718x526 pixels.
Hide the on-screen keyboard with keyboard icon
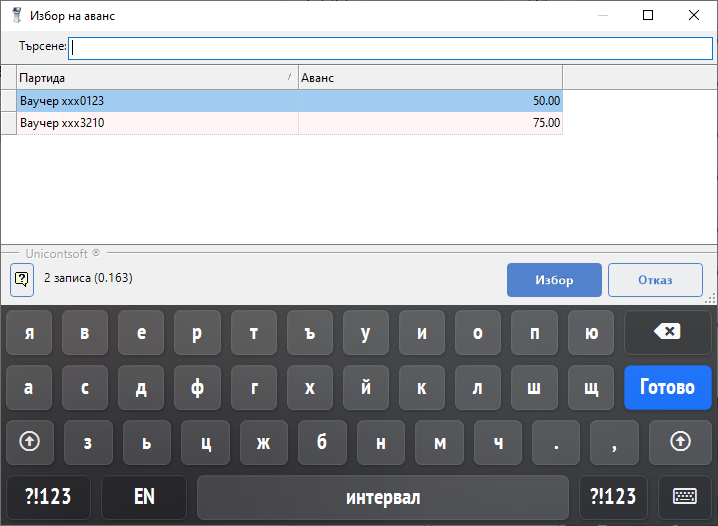[x=685, y=497]
